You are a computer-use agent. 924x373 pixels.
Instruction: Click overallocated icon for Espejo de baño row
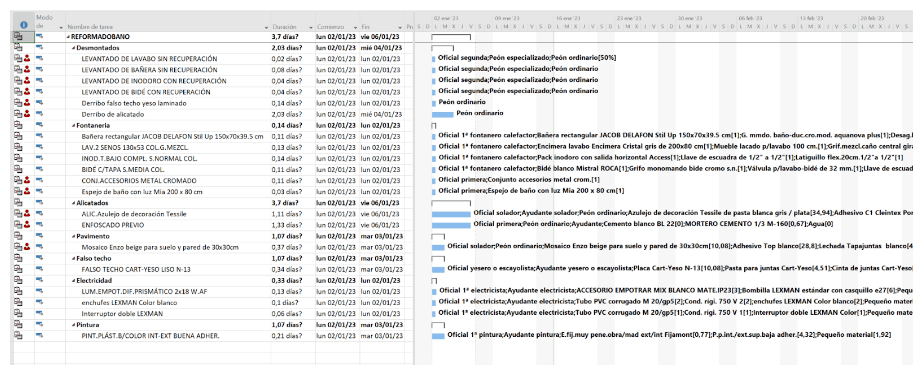[27, 192]
